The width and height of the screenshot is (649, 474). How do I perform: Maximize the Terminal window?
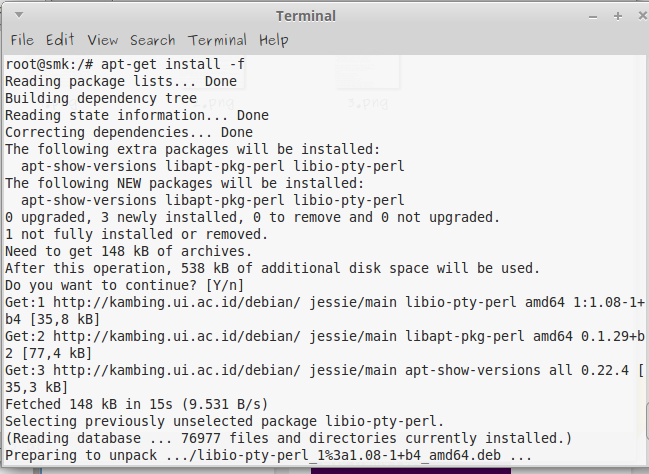[x=617, y=16]
